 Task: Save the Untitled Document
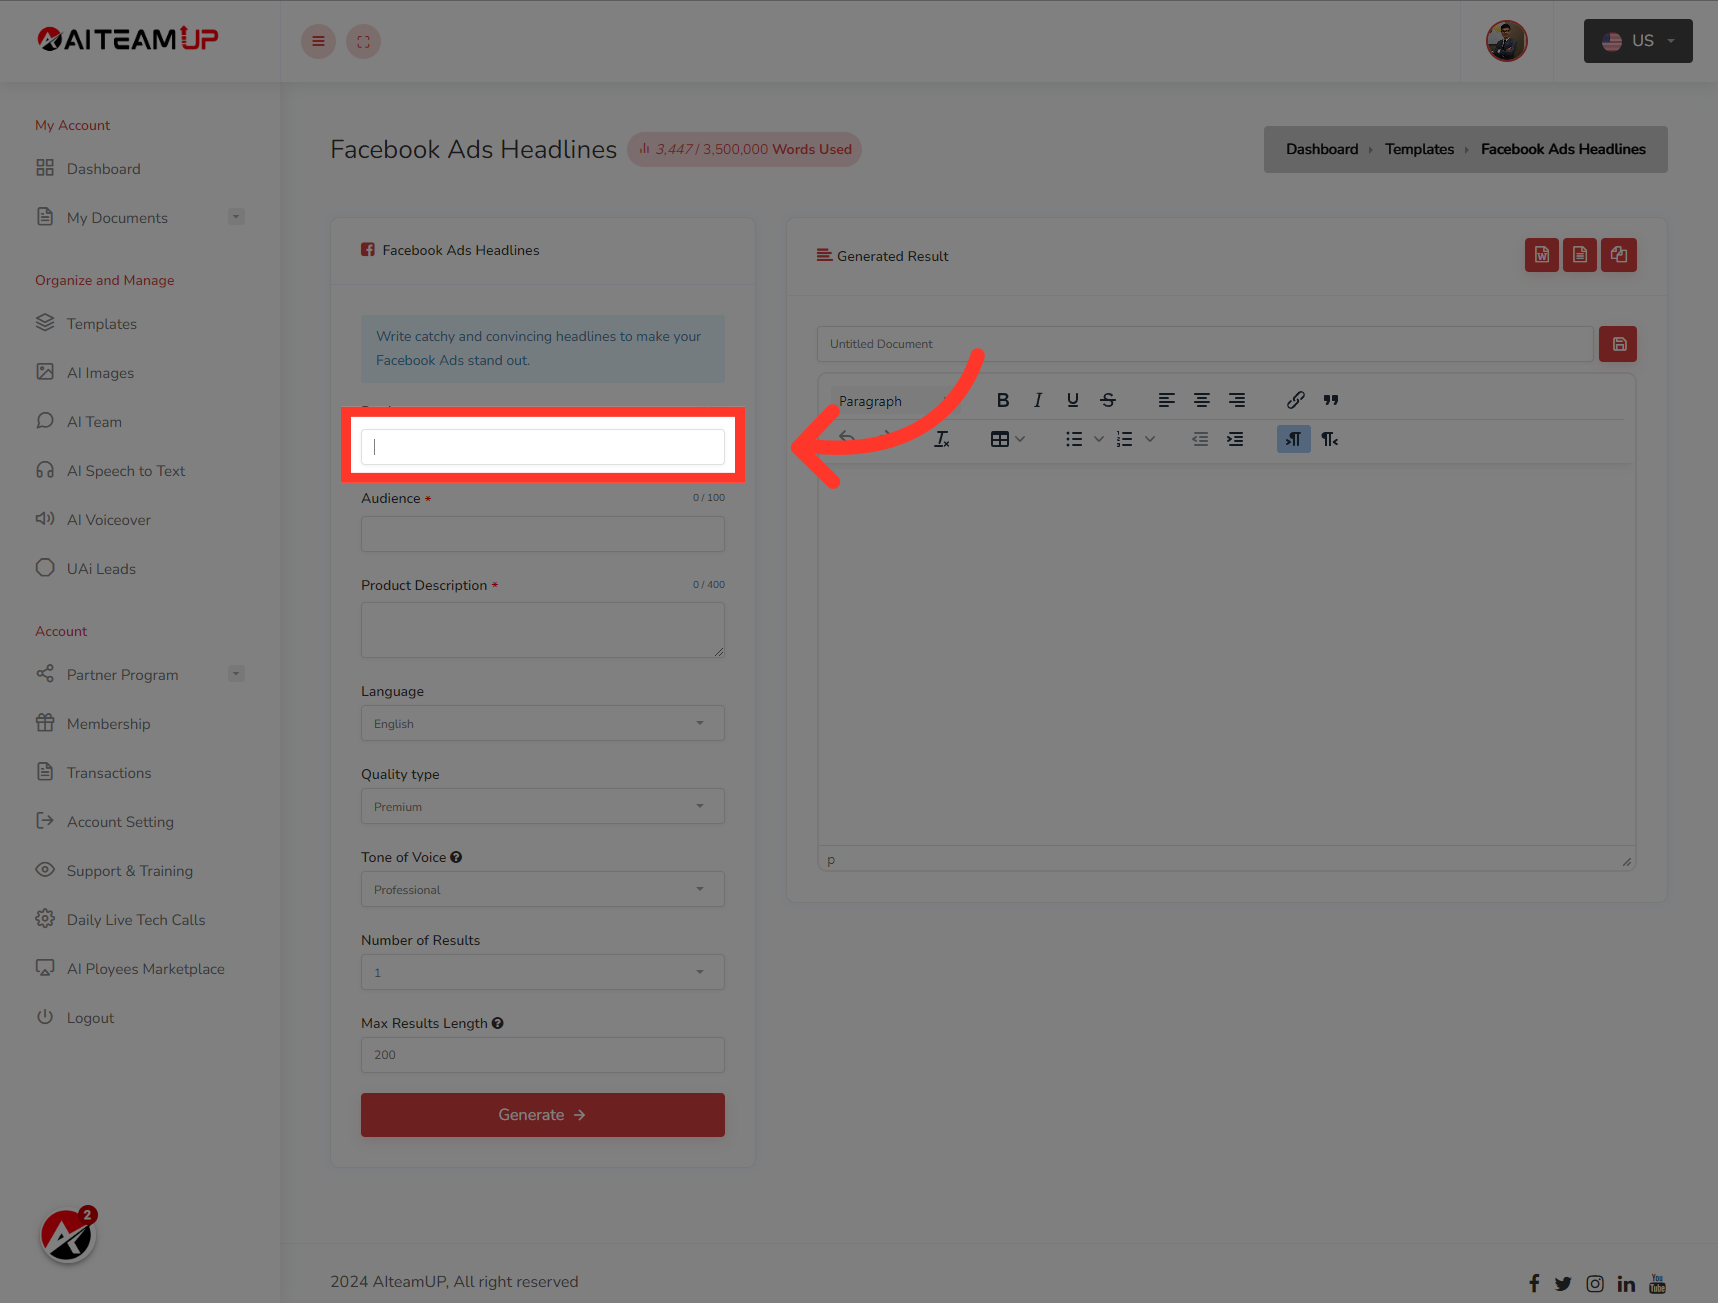tap(1617, 343)
